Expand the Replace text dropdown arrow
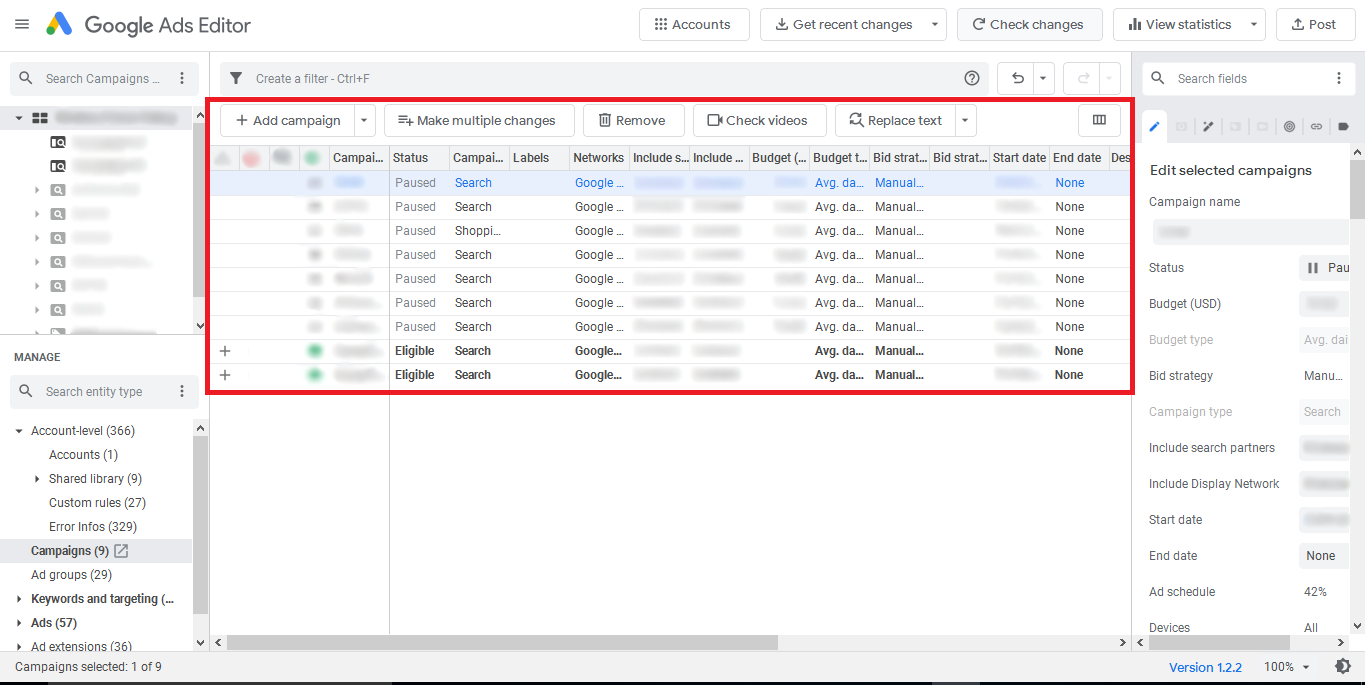Viewport: 1365px width, 685px height. click(x=965, y=121)
